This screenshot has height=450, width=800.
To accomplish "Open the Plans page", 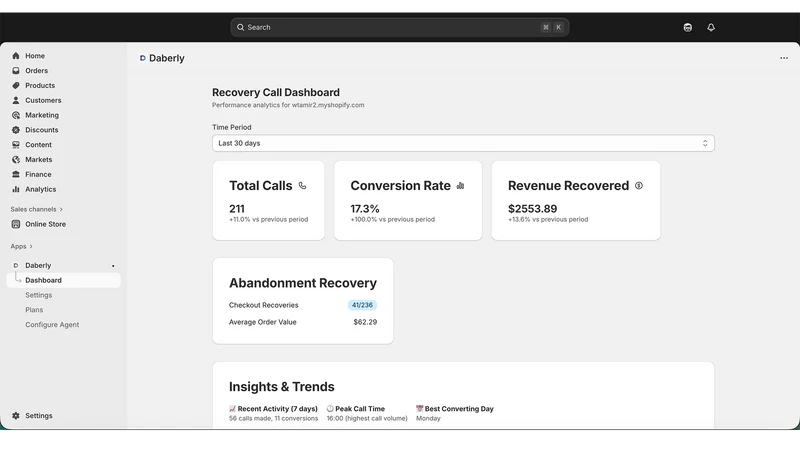I will point(34,310).
